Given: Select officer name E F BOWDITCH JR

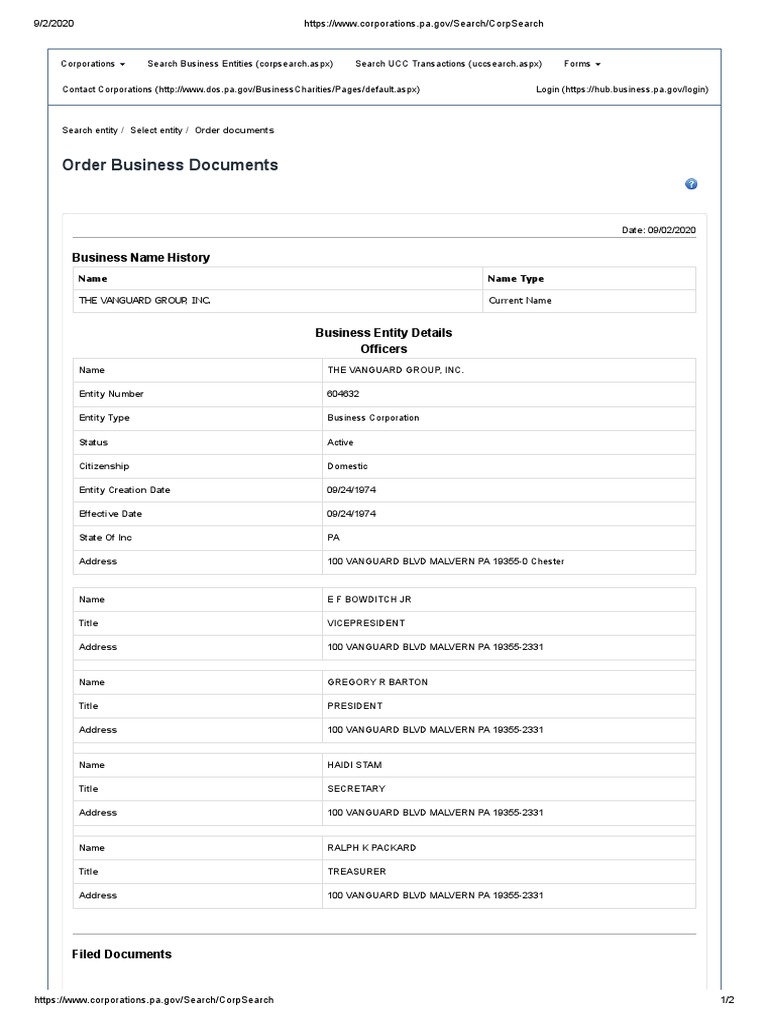Looking at the screenshot, I should coord(369,600).
